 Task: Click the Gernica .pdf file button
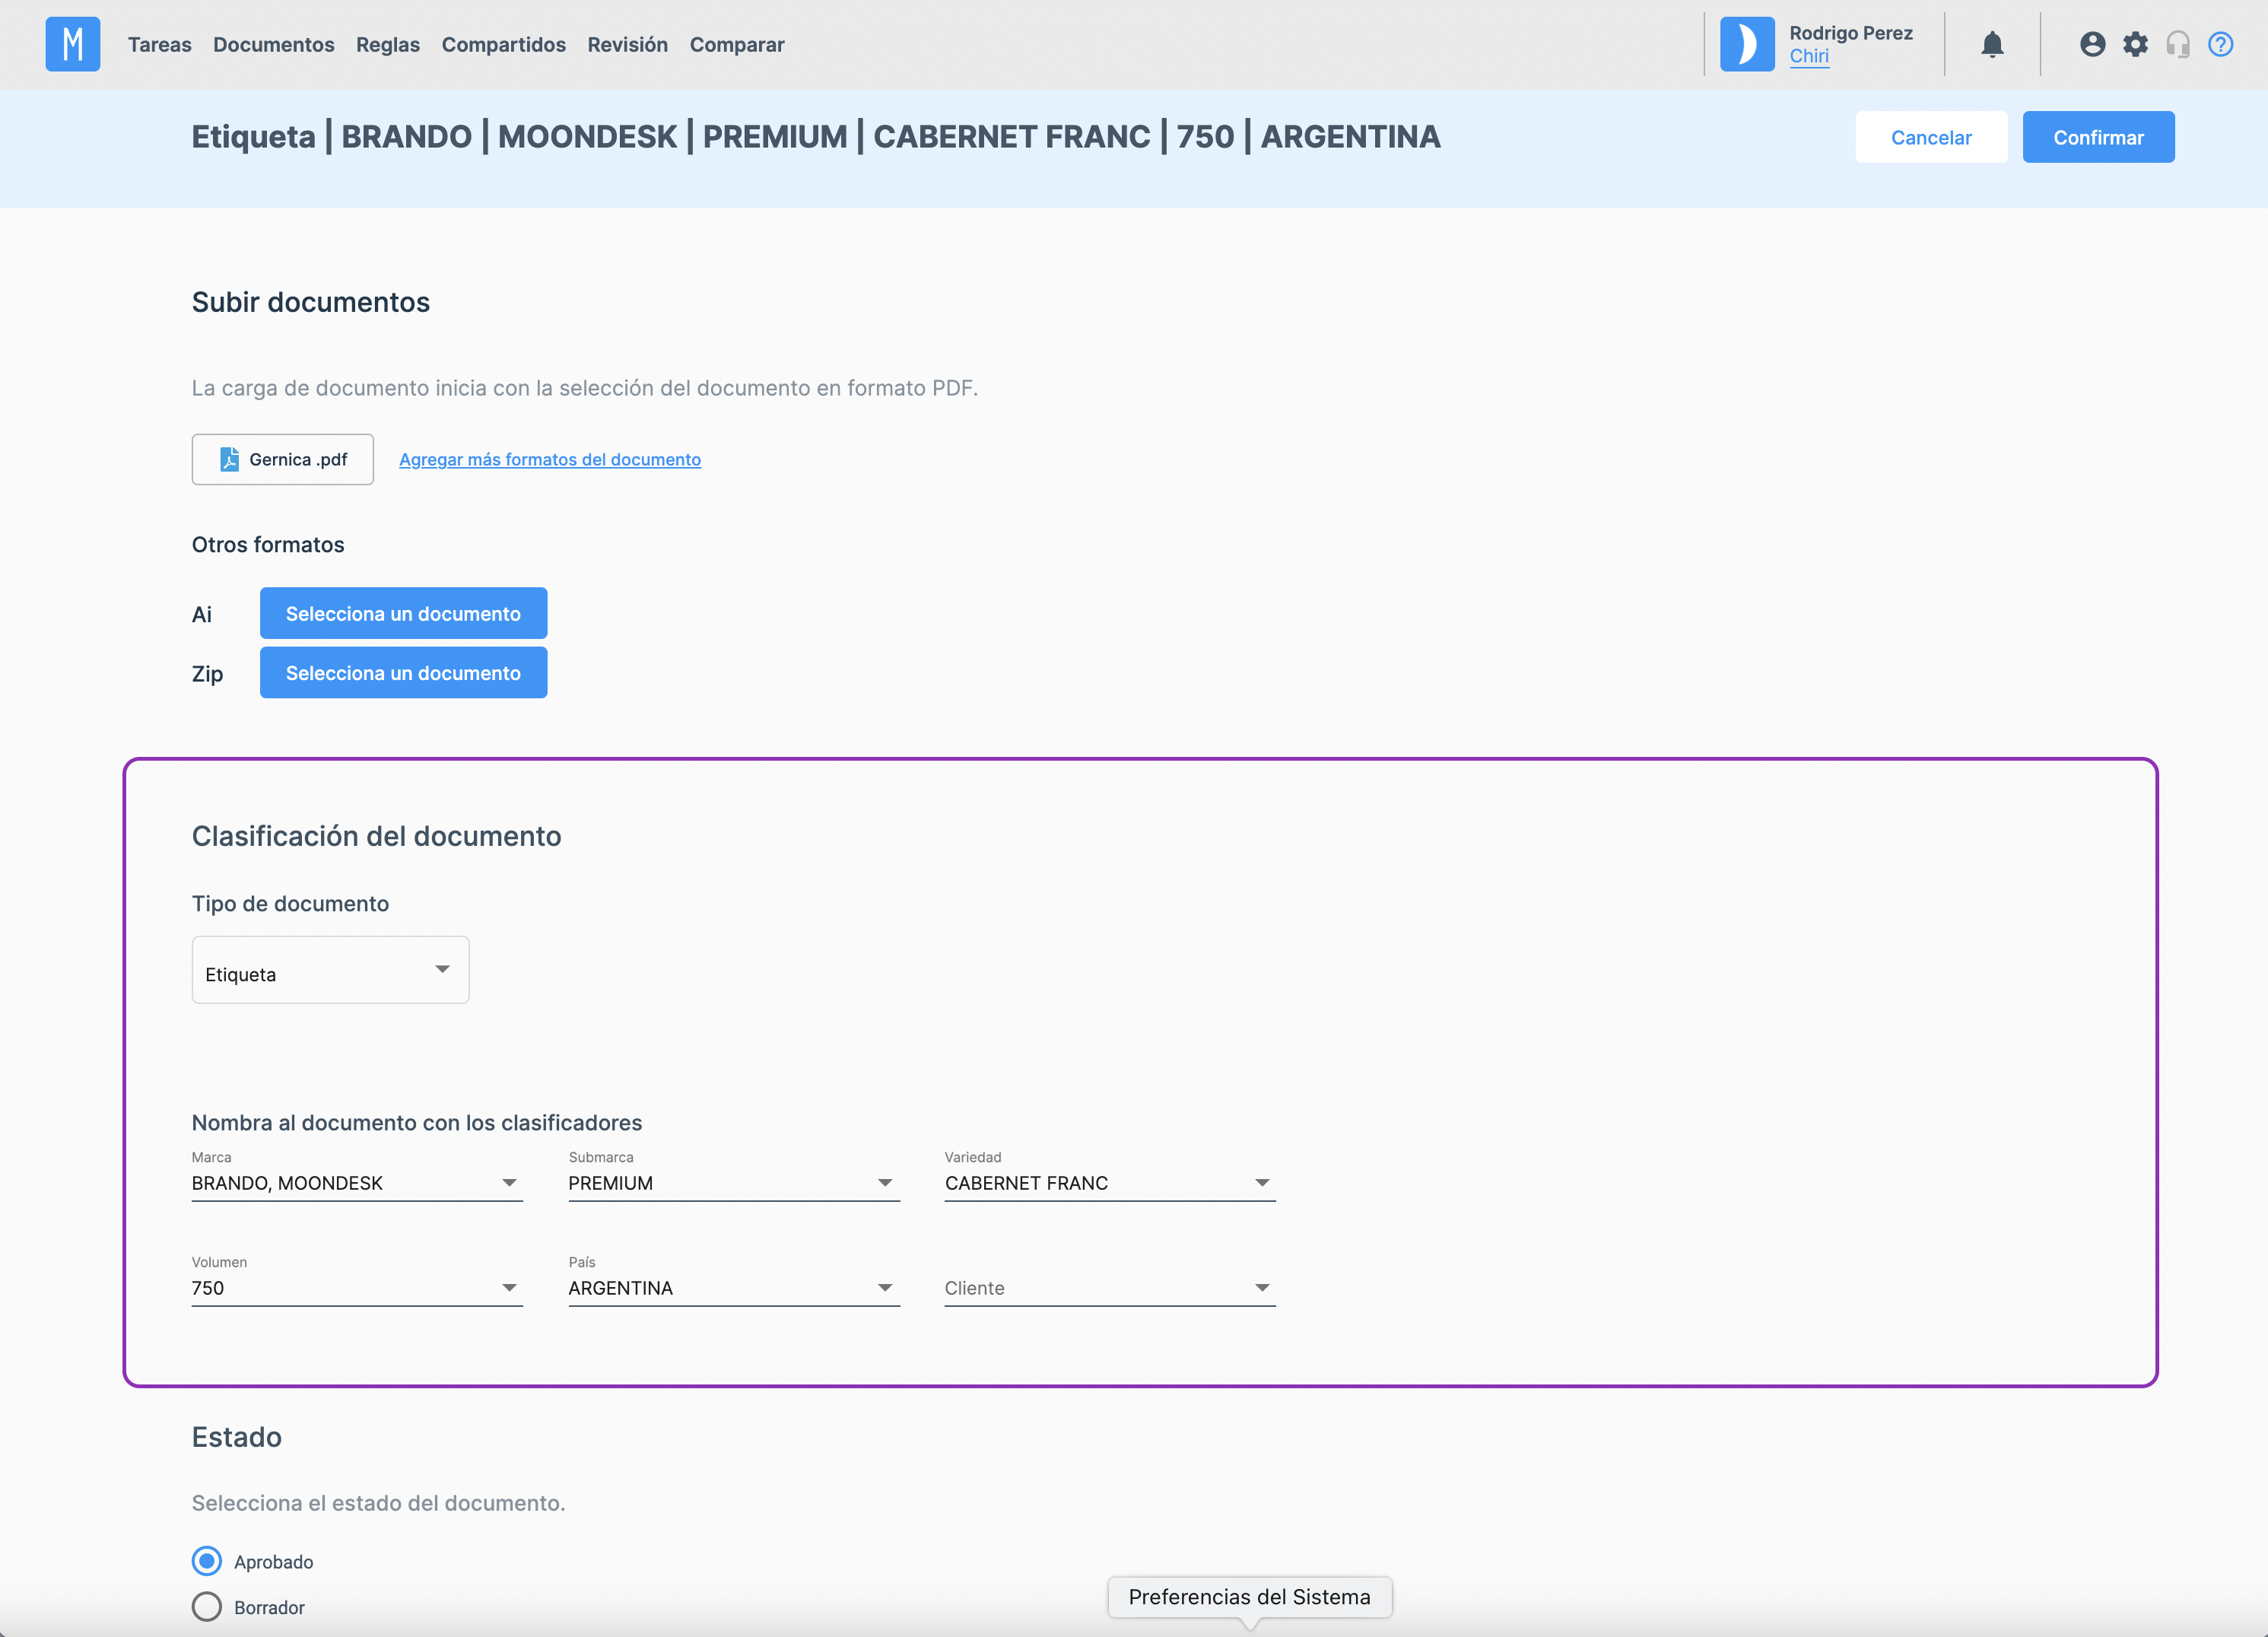pyautogui.click(x=283, y=459)
